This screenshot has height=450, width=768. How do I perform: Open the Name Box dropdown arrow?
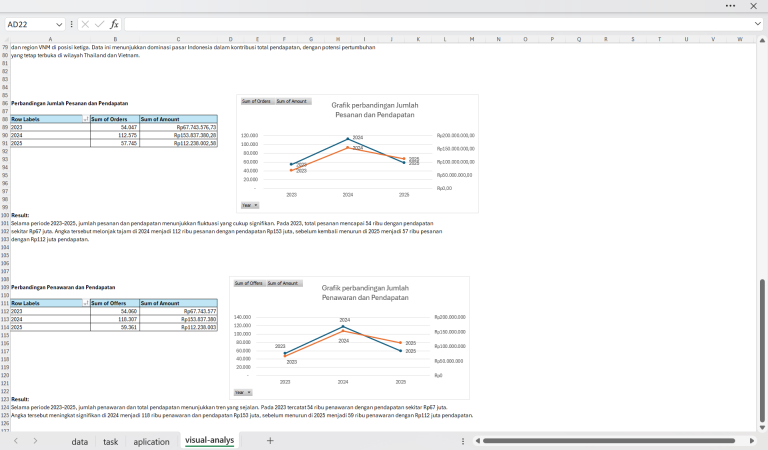tap(60, 23)
